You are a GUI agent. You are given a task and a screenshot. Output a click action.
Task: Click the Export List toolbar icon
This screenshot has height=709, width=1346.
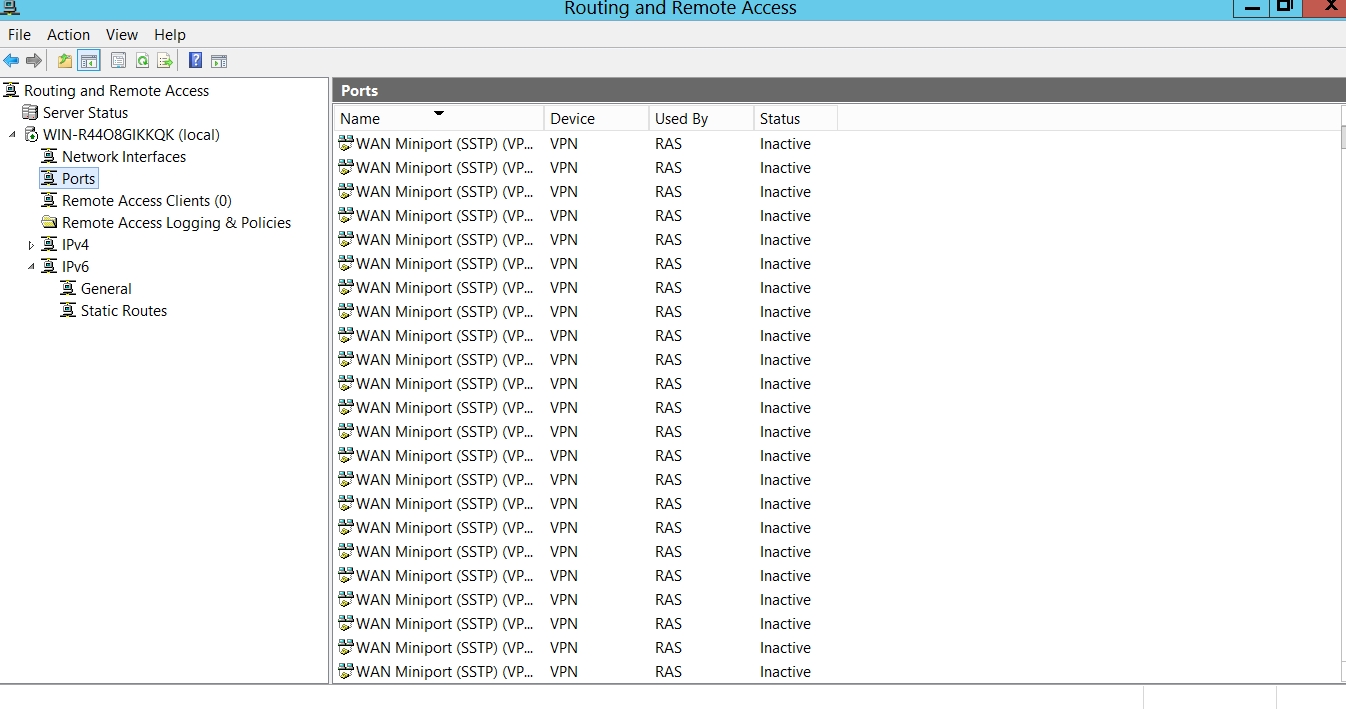[x=165, y=61]
